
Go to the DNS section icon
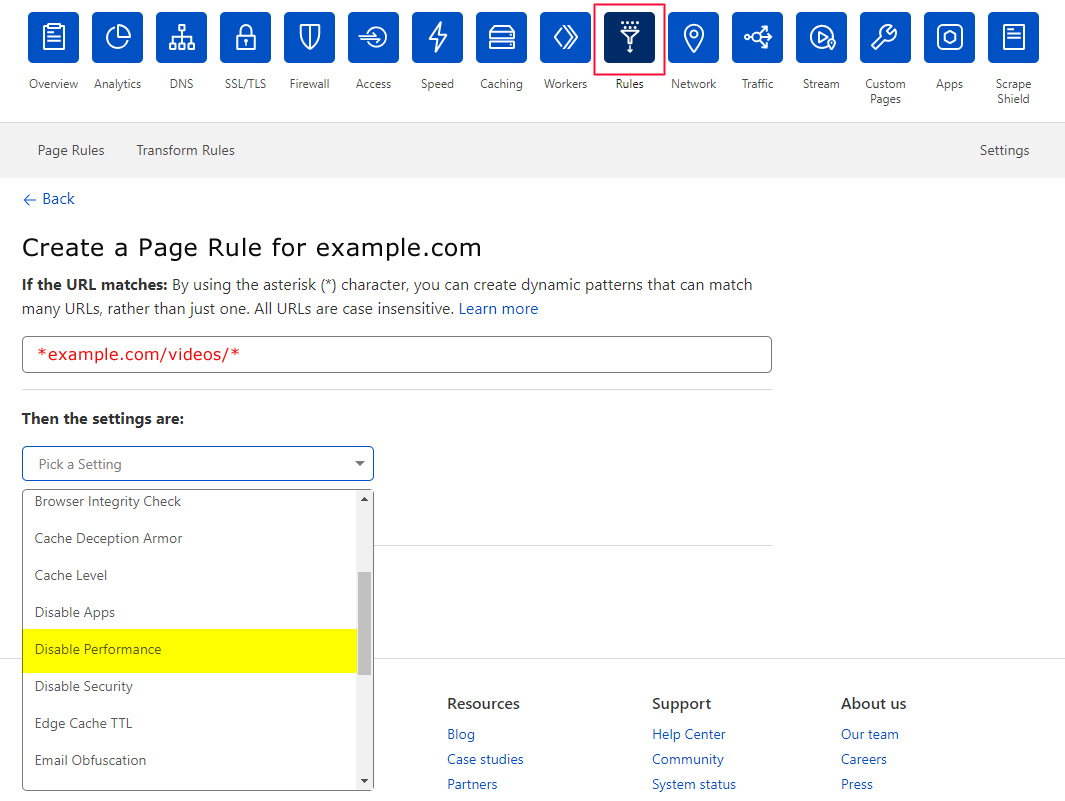[181, 38]
